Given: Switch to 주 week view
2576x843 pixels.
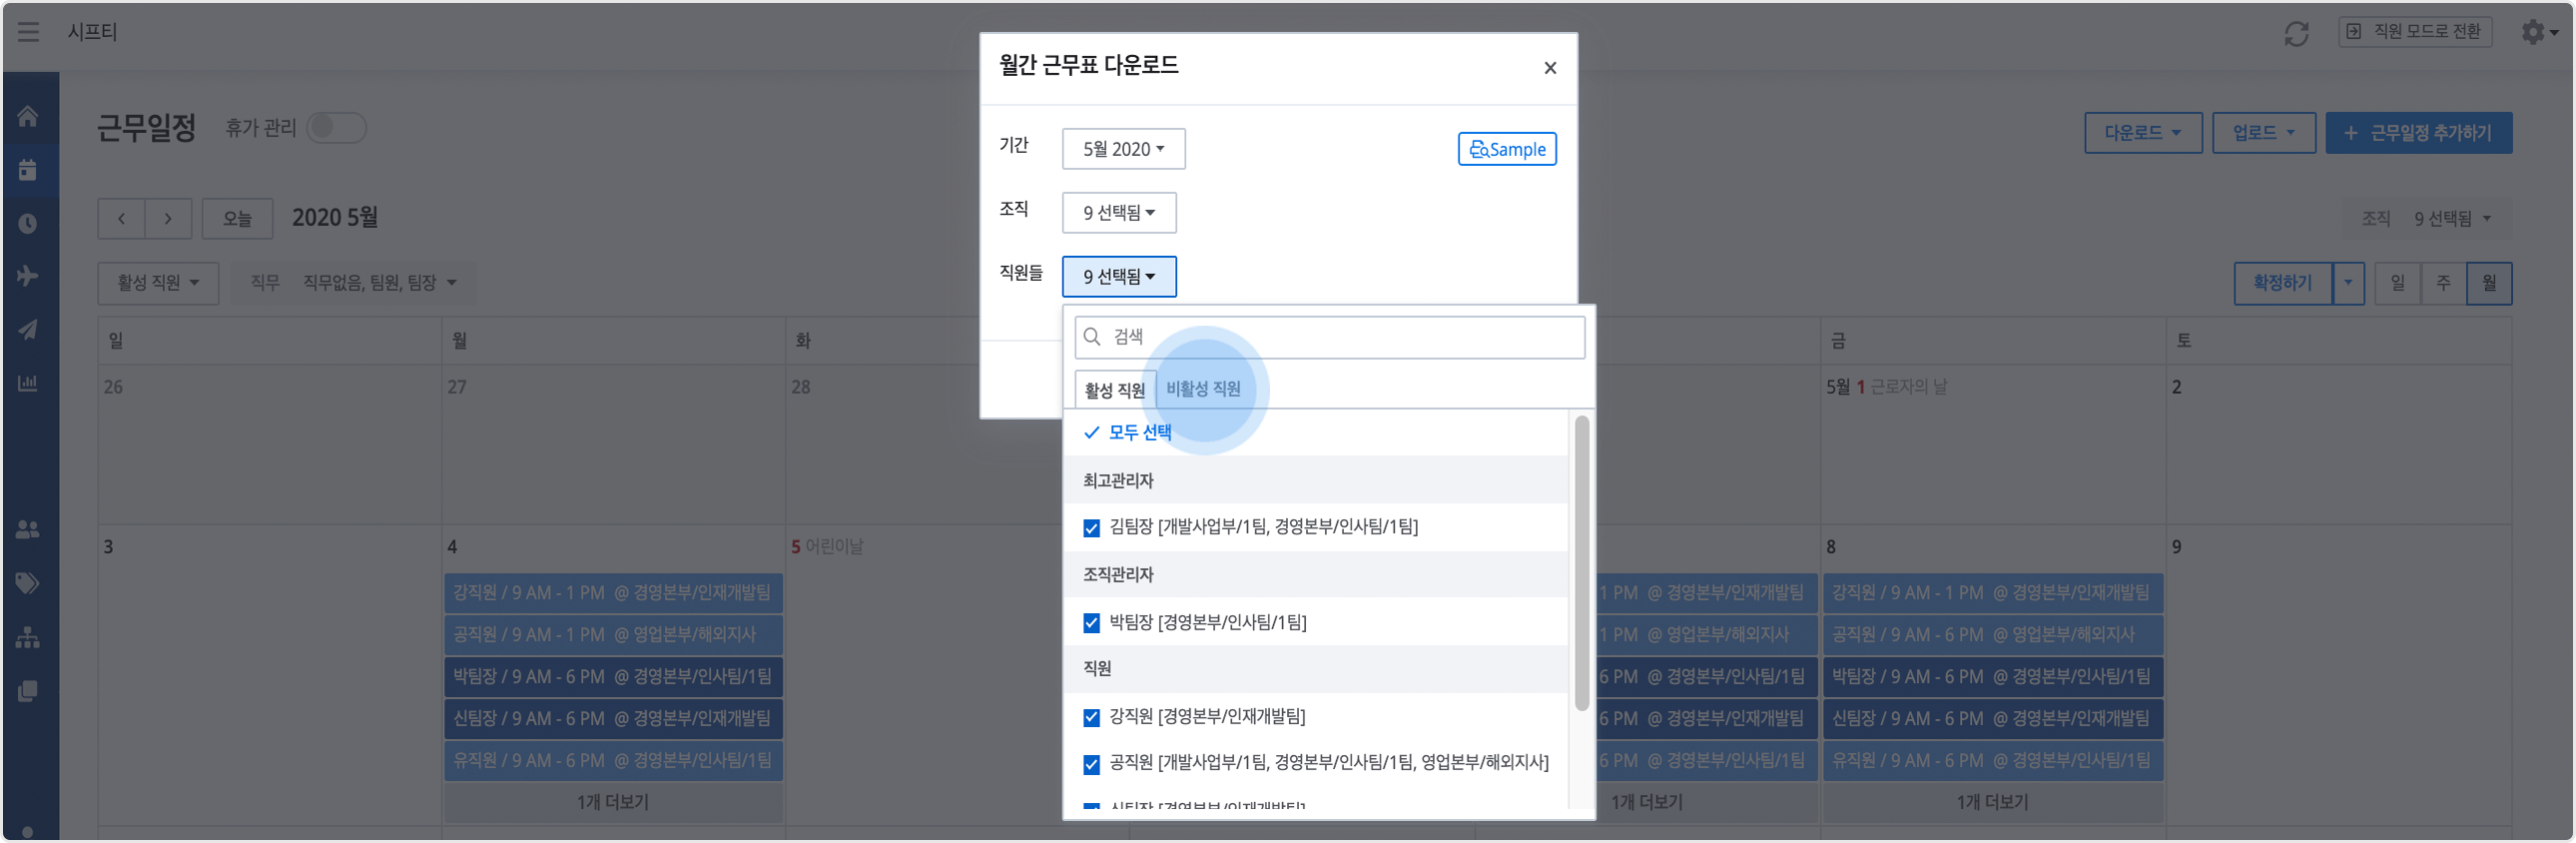Looking at the screenshot, I should 2443,283.
